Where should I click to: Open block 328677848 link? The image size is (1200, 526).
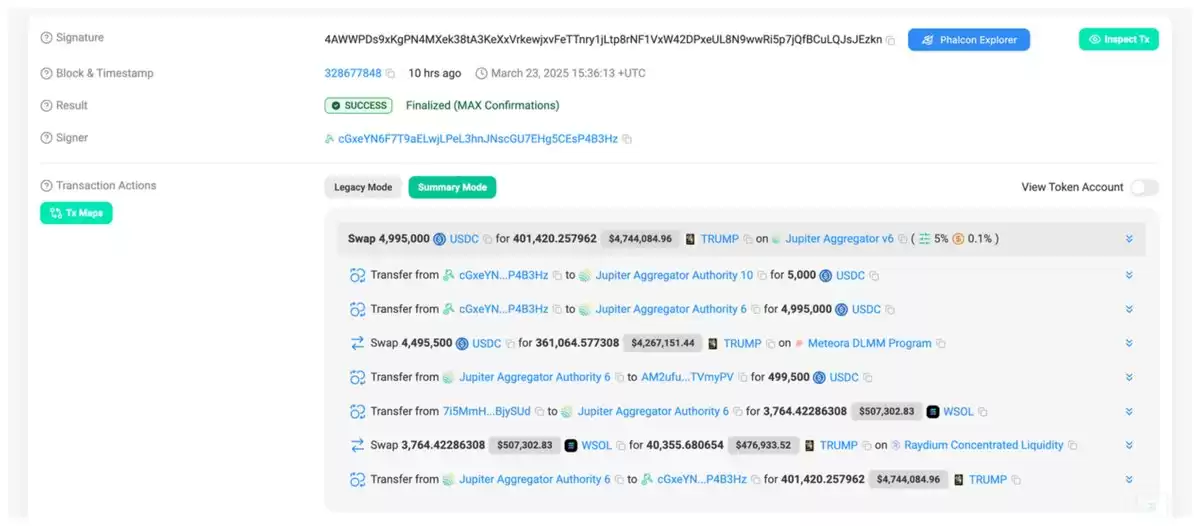pos(353,74)
